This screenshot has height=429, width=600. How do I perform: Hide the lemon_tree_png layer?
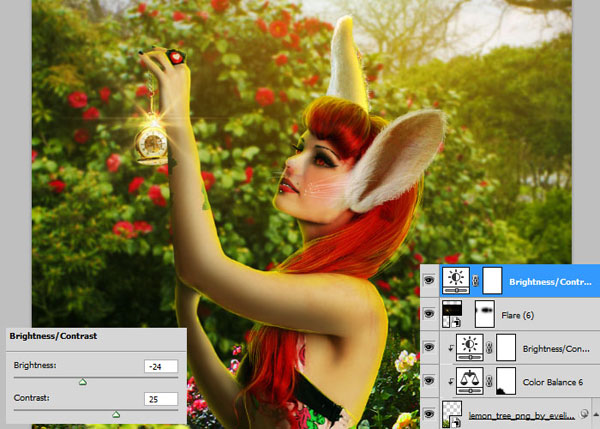[x=429, y=414]
